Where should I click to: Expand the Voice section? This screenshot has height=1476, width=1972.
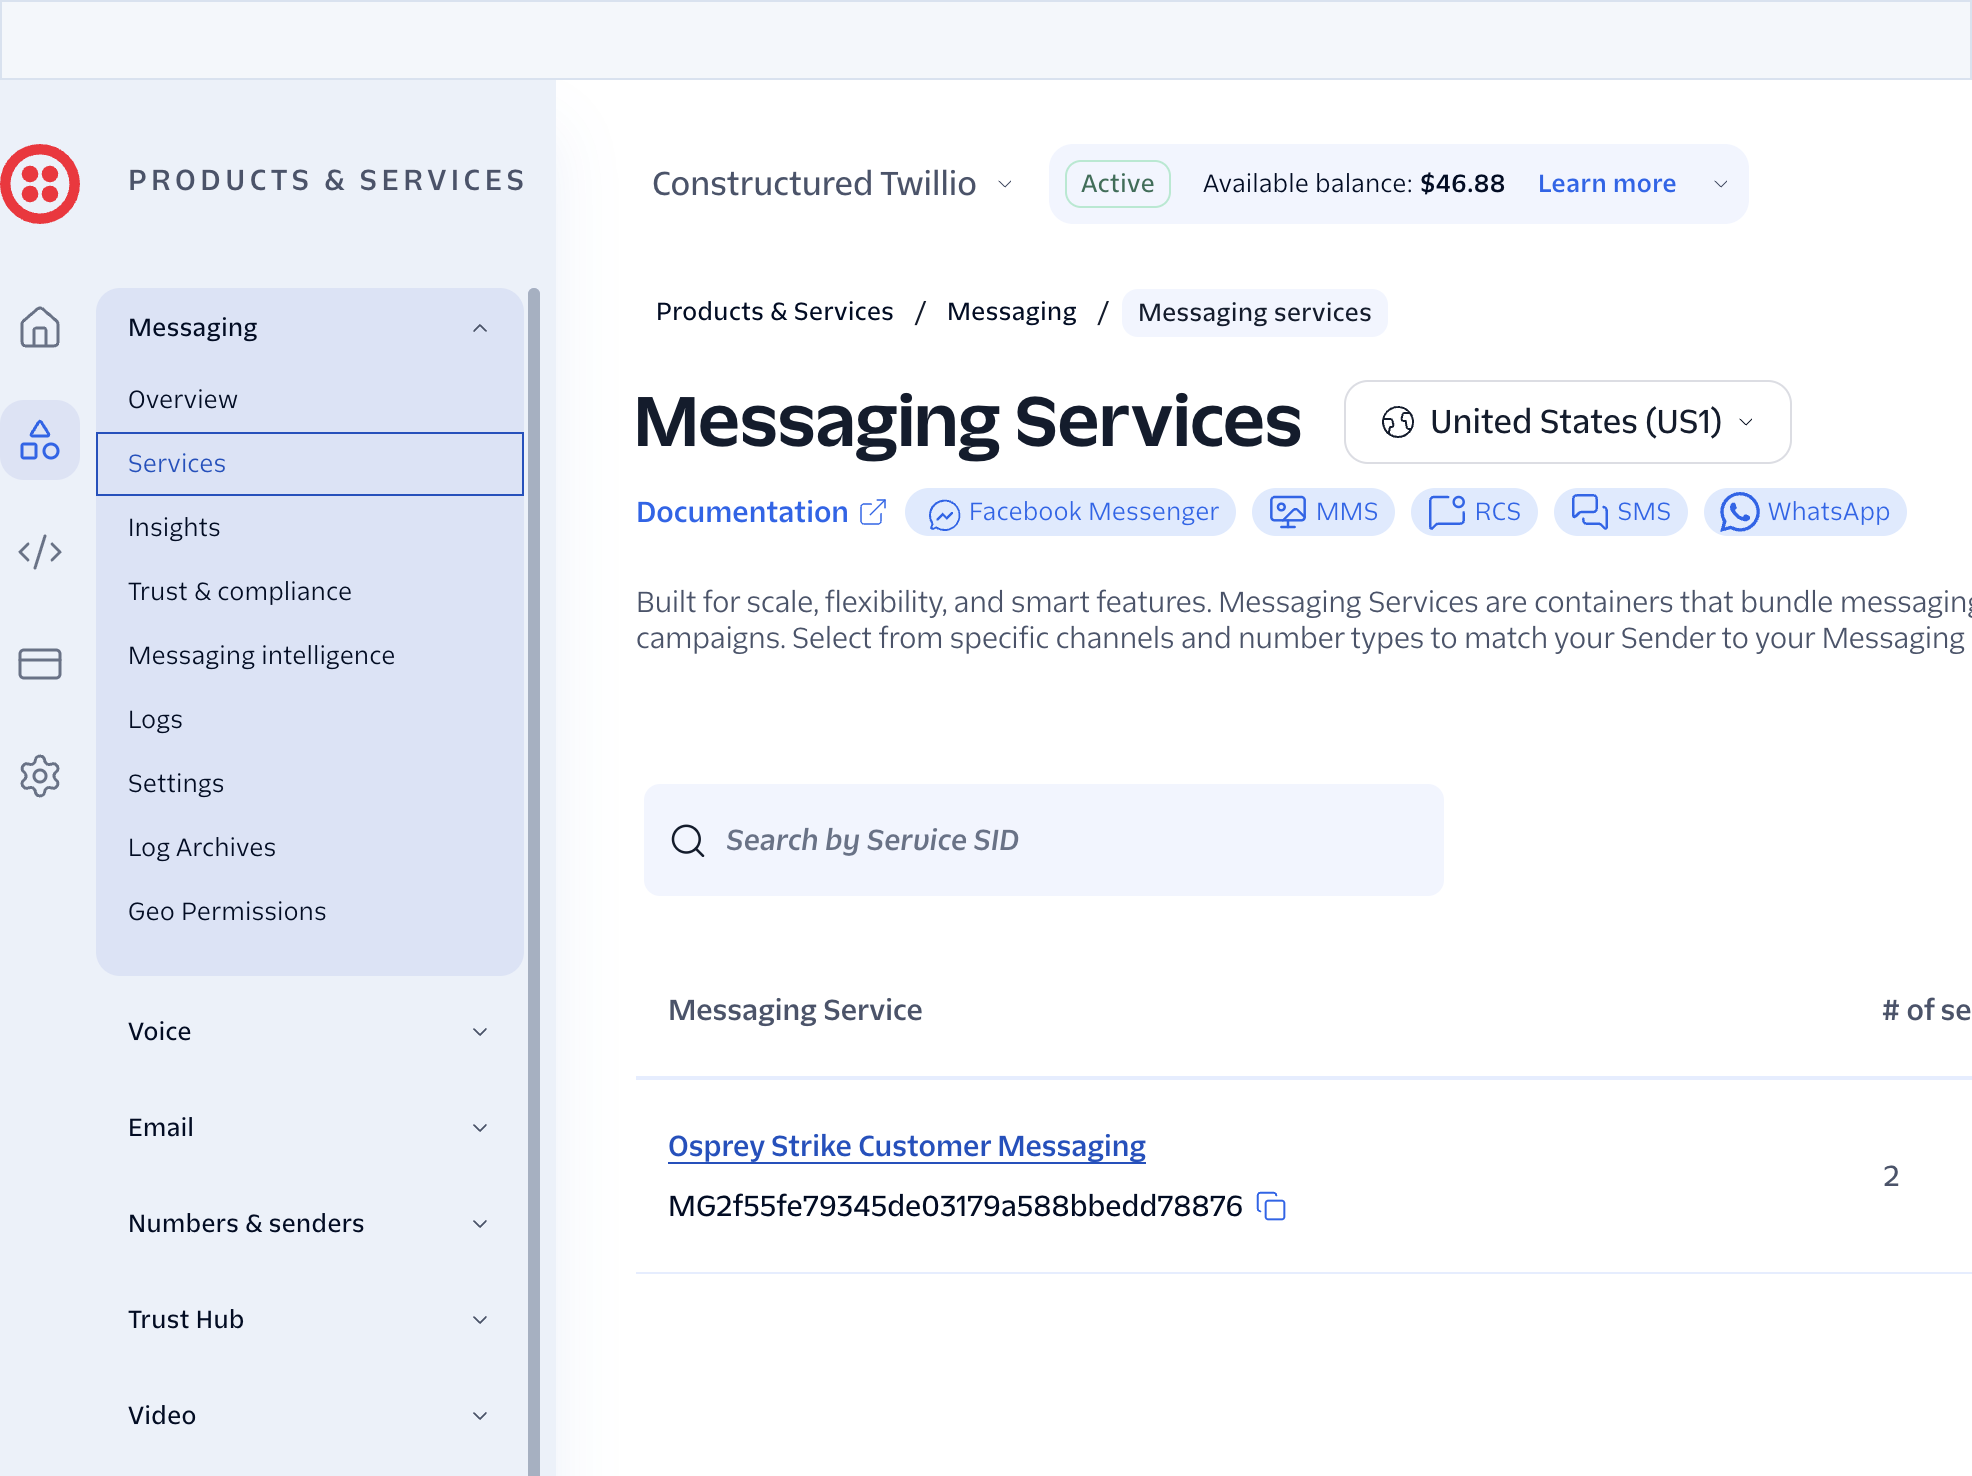click(x=480, y=1031)
